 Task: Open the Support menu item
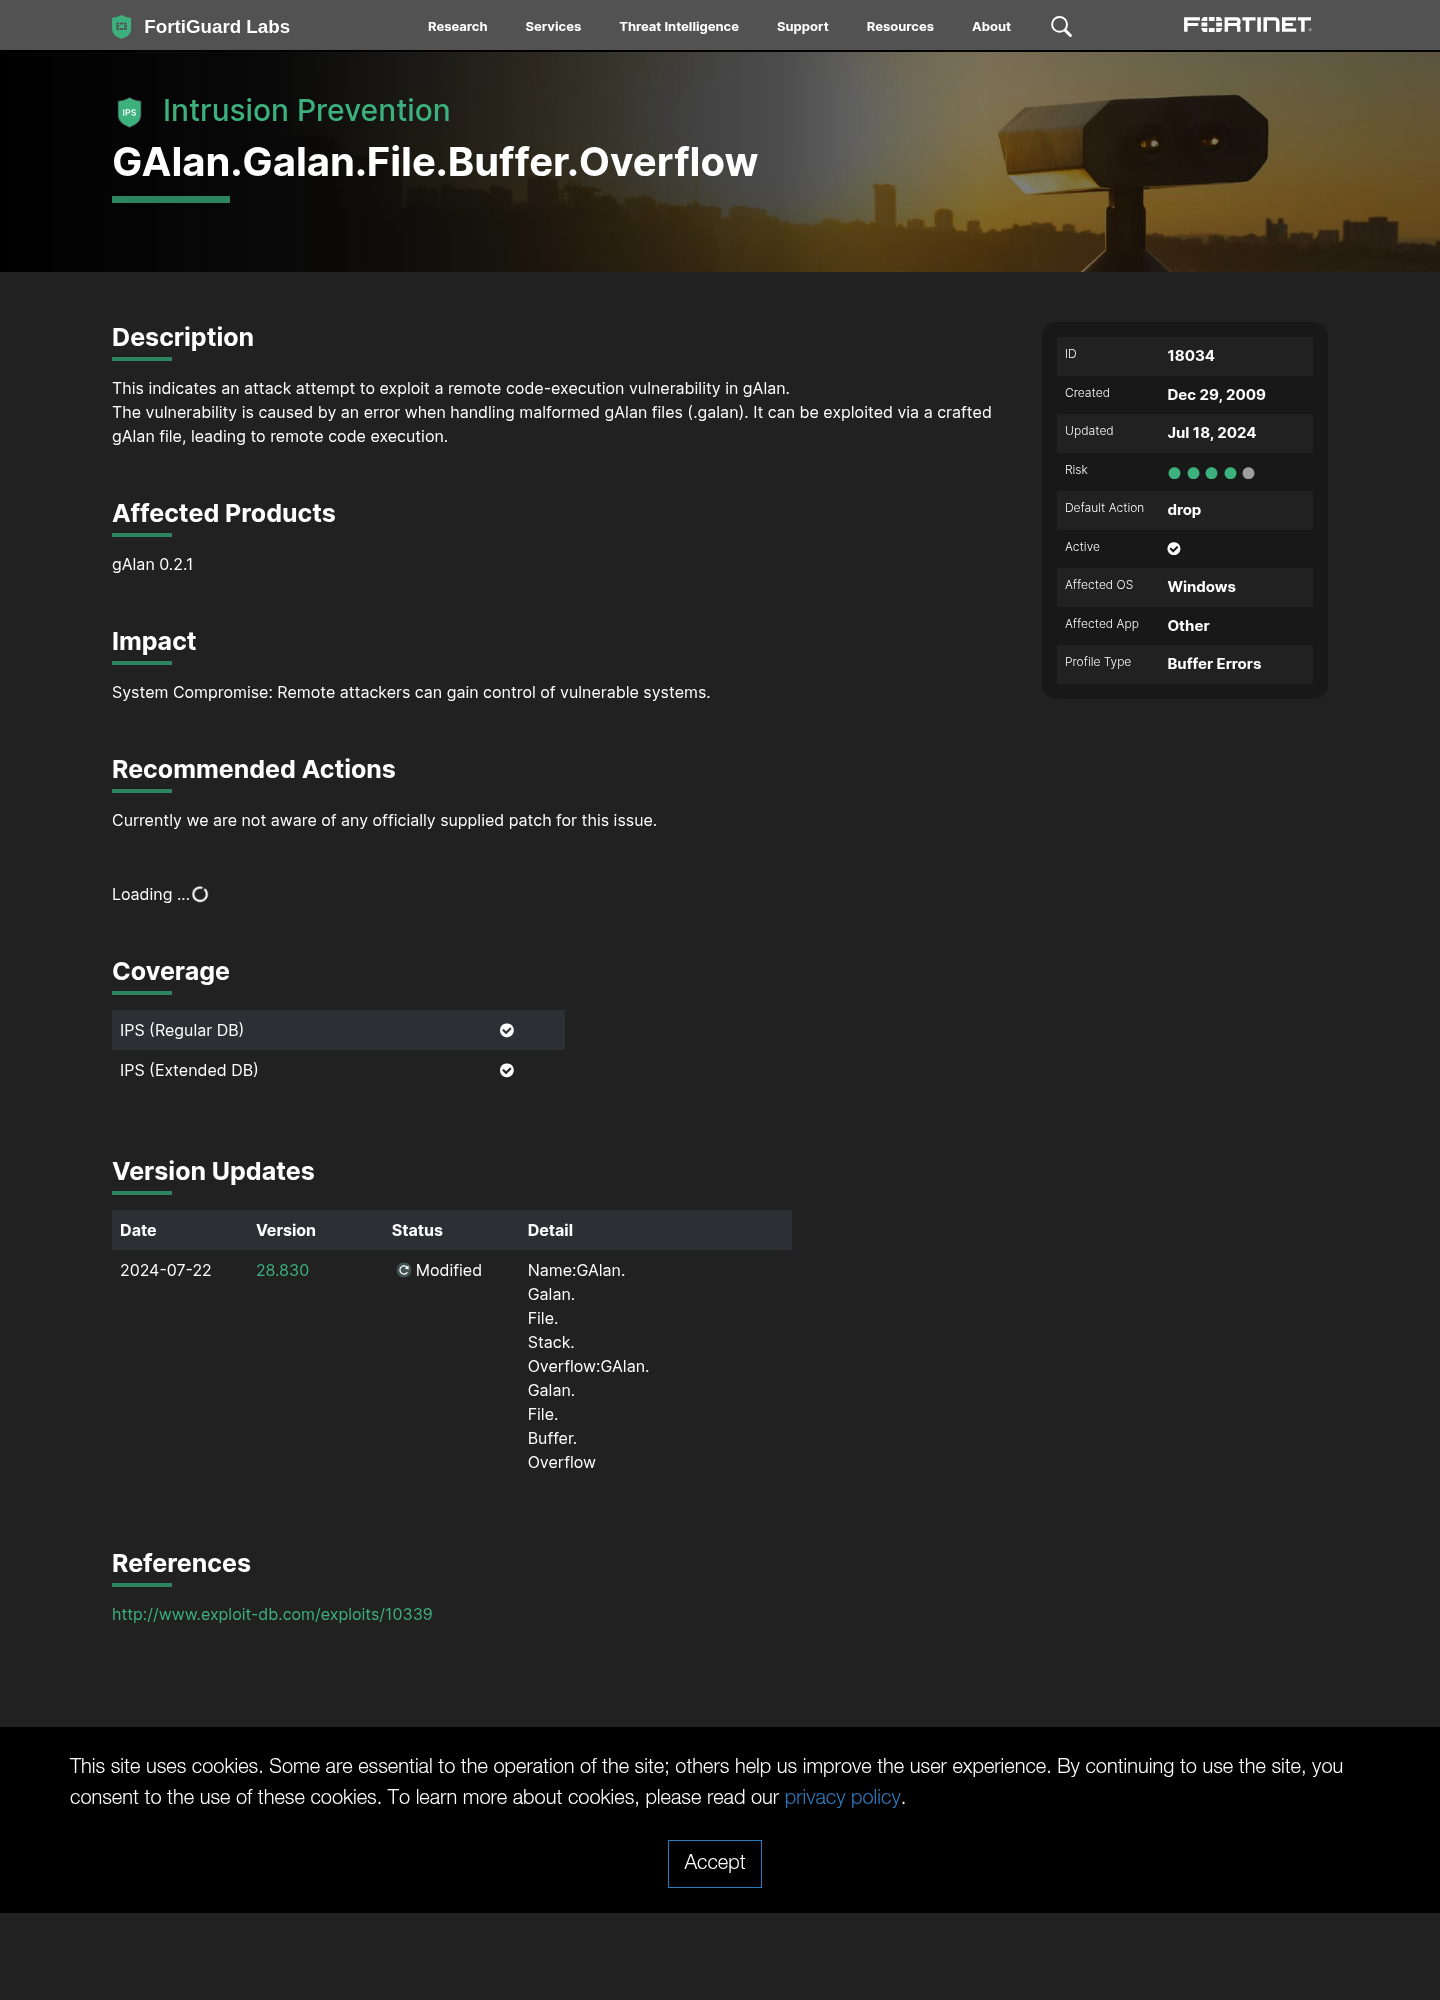coord(803,27)
